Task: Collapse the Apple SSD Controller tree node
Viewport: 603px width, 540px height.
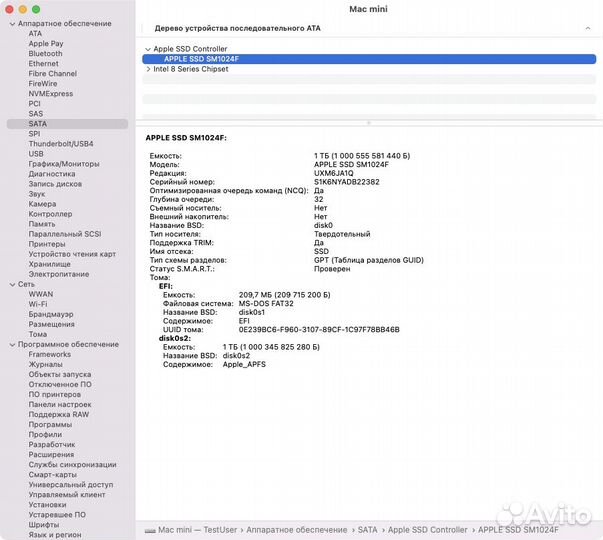Action: [x=148, y=49]
